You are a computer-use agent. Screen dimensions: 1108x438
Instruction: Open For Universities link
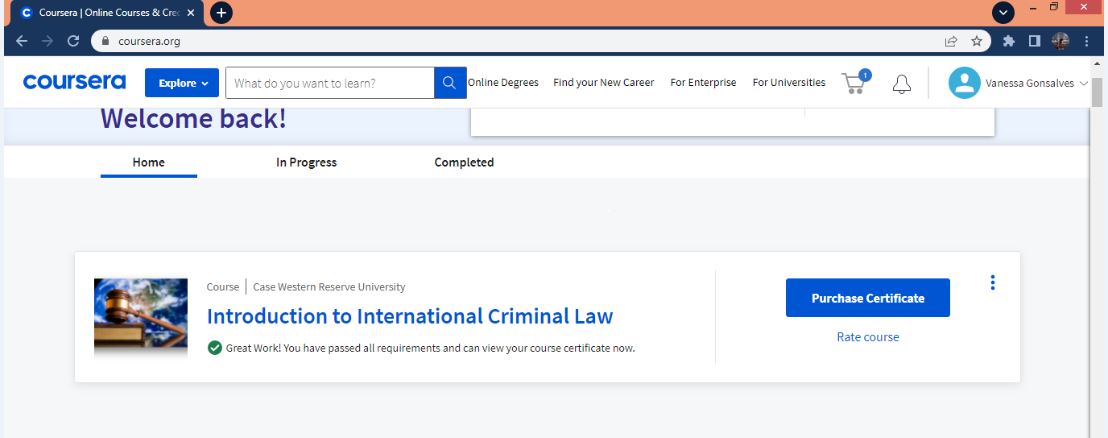(x=789, y=83)
